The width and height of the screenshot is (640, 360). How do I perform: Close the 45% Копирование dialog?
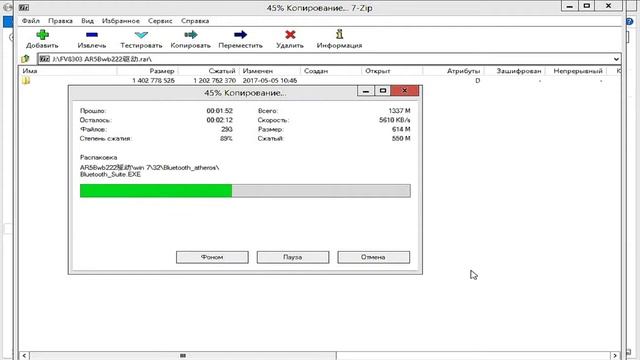click(x=404, y=91)
